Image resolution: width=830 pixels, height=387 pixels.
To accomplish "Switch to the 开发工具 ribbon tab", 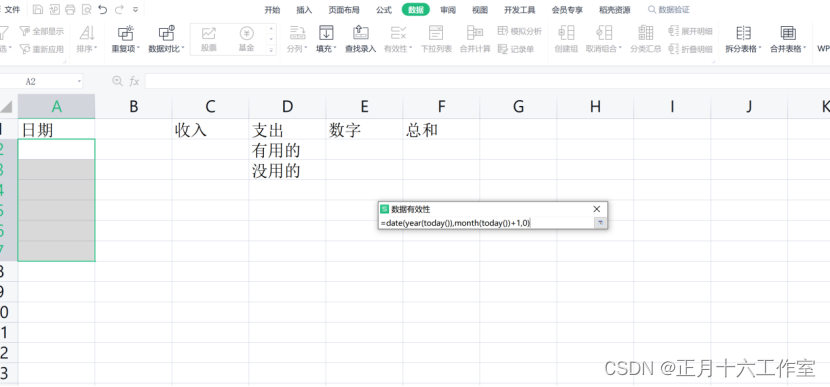I will point(519,10).
